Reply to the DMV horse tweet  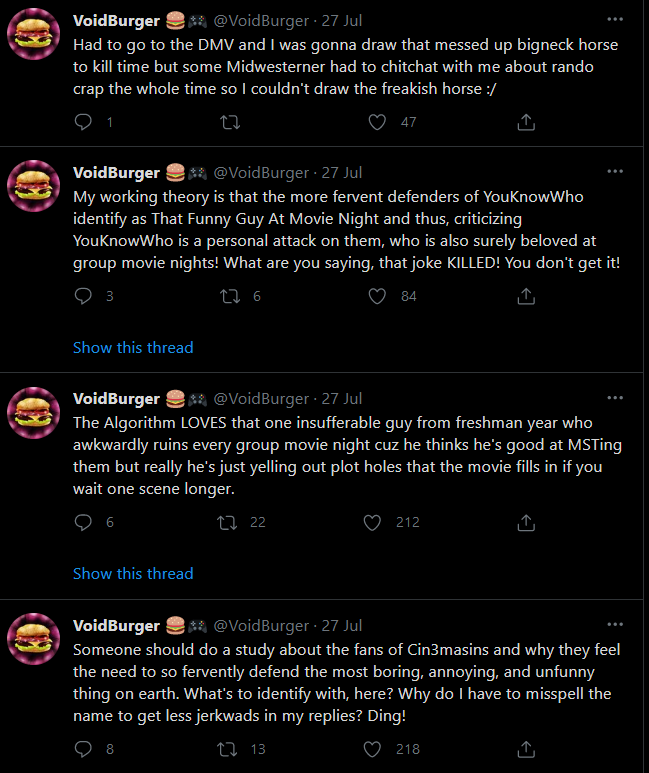pos(83,122)
